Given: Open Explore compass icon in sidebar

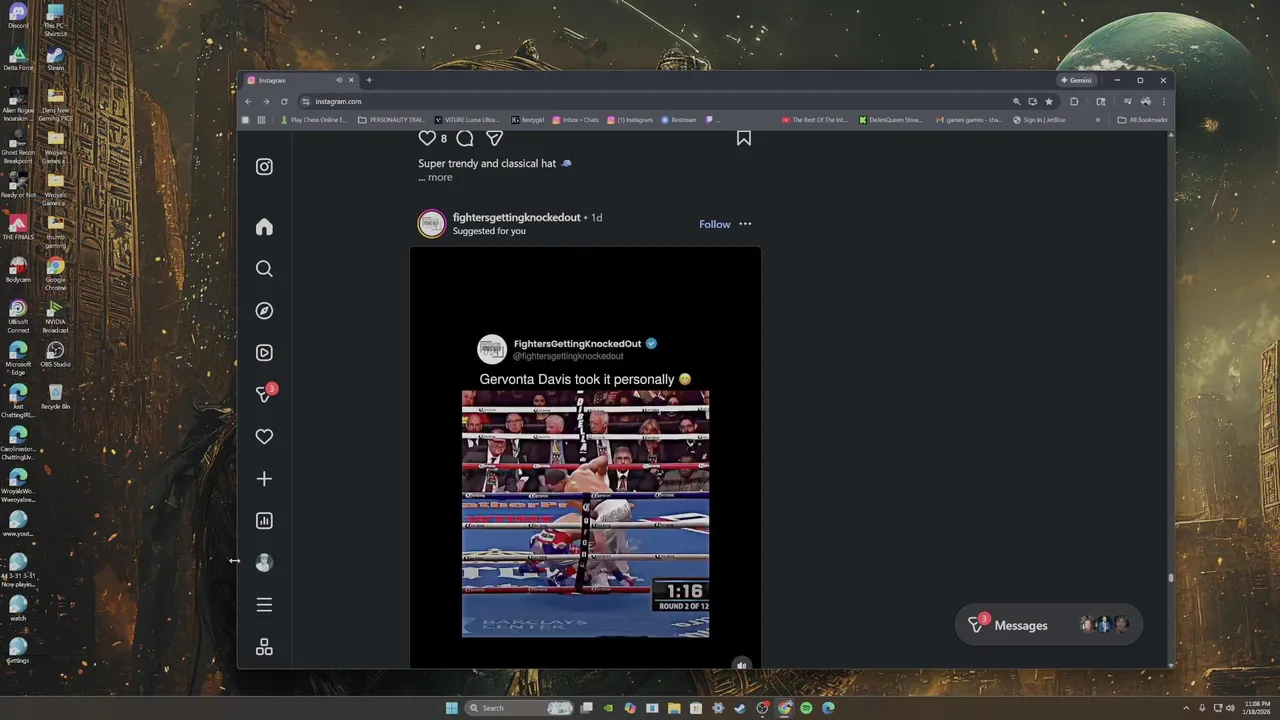Looking at the screenshot, I should click(264, 311).
